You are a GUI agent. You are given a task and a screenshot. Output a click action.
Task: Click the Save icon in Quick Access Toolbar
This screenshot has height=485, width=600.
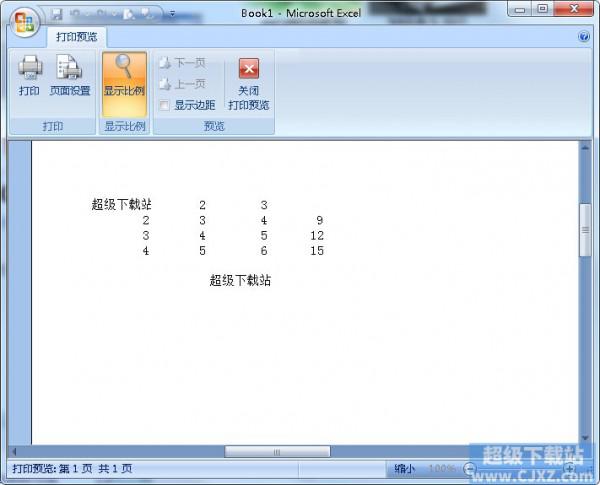tap(56, 14)
